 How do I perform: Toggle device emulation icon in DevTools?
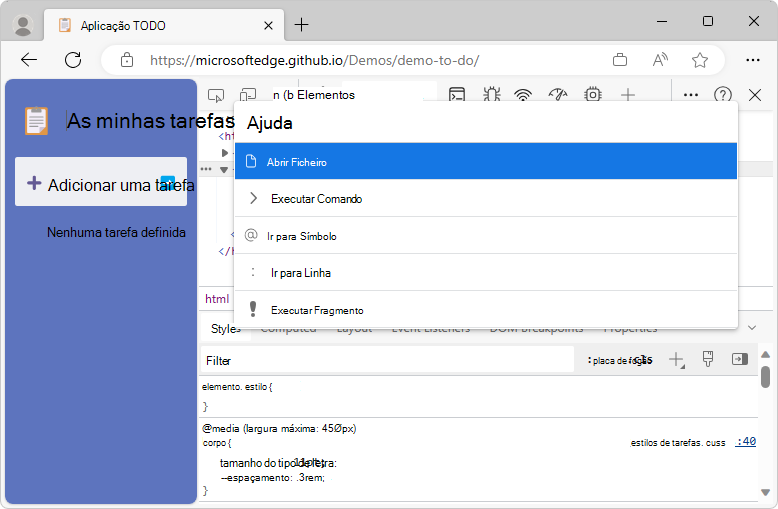(x=247, y=95)
